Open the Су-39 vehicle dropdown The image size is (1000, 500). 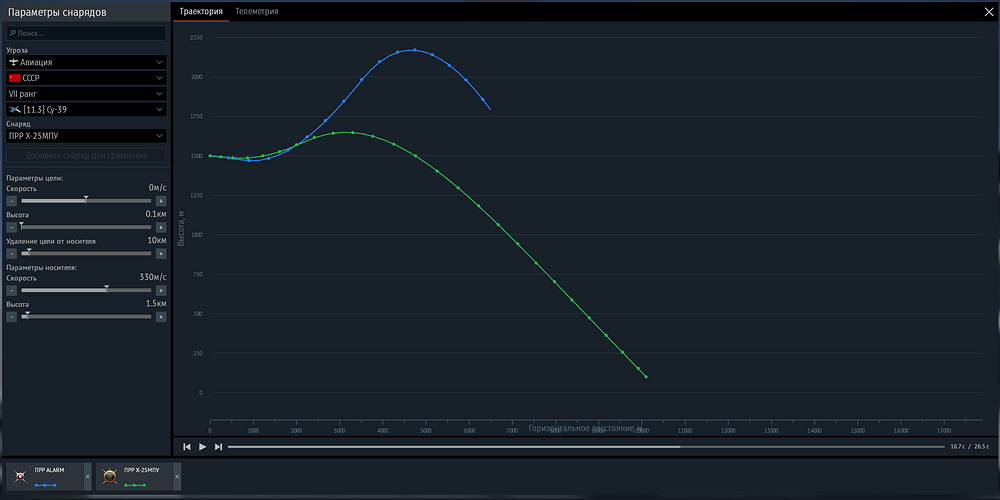point(86,110)
